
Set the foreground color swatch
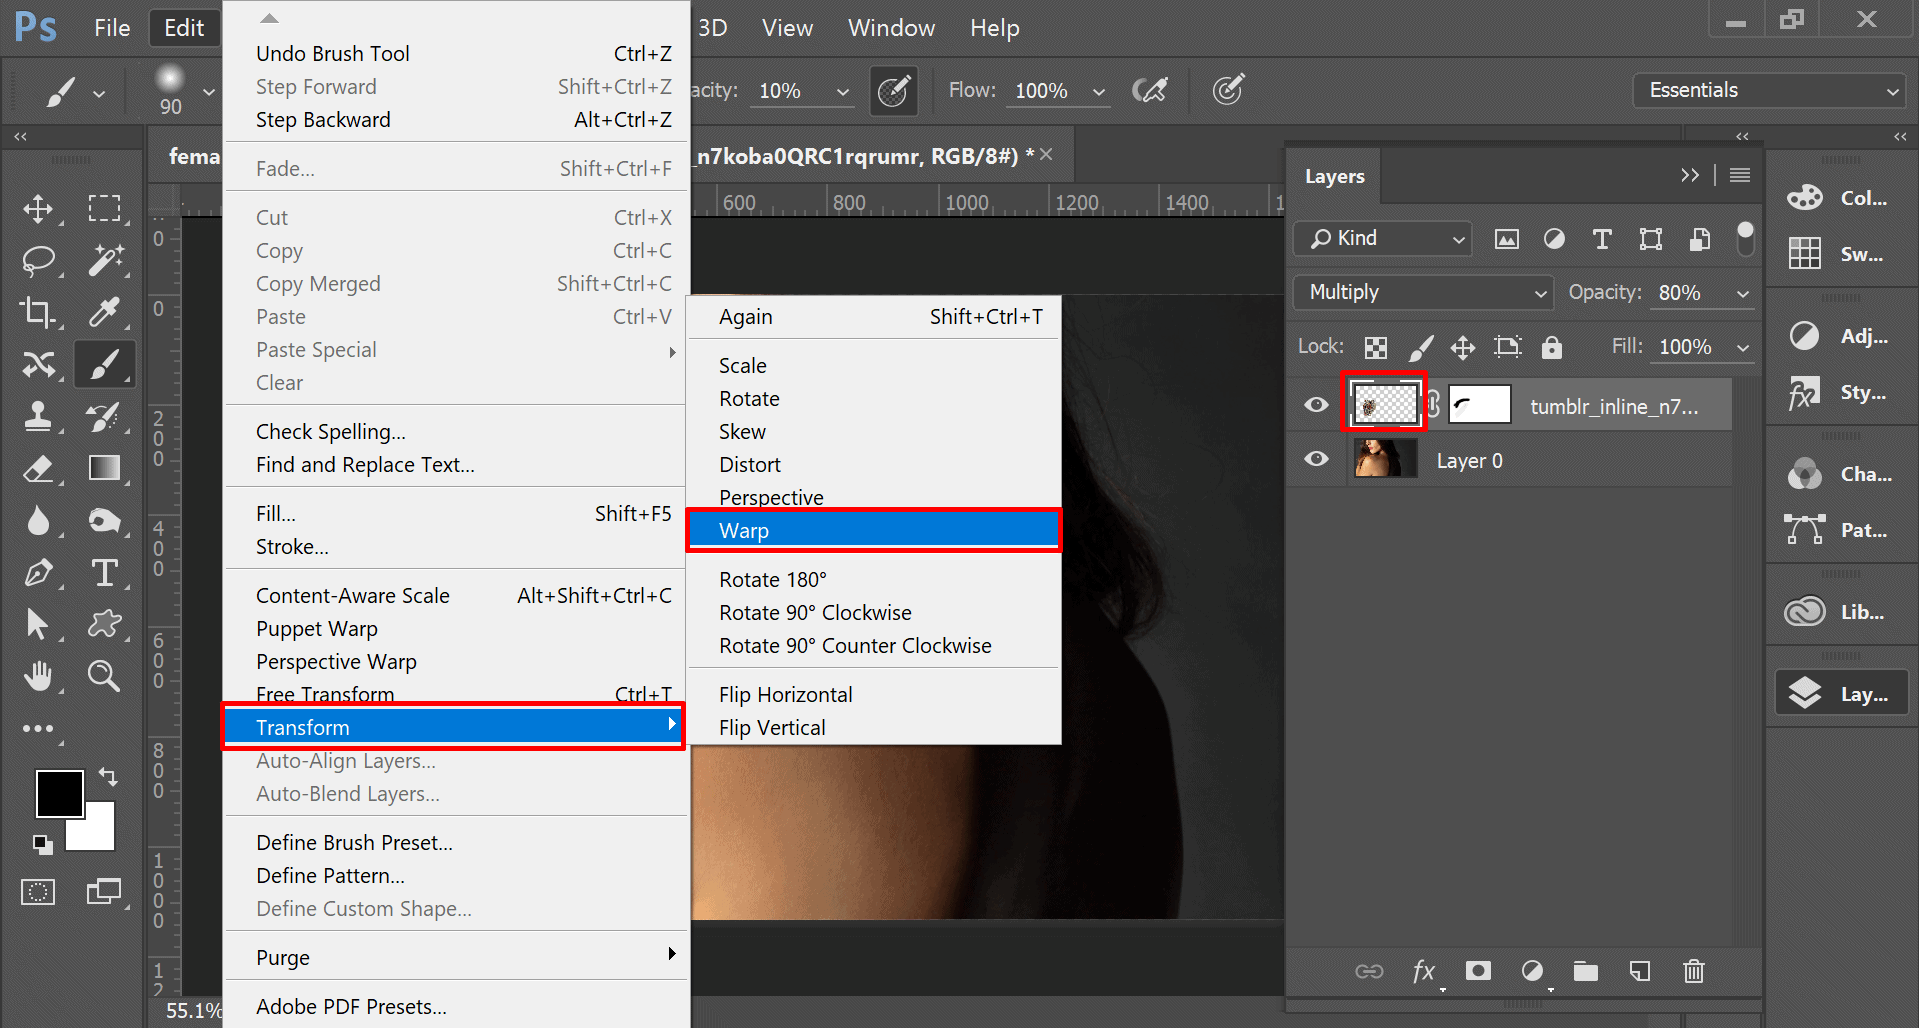pos(59,794)
